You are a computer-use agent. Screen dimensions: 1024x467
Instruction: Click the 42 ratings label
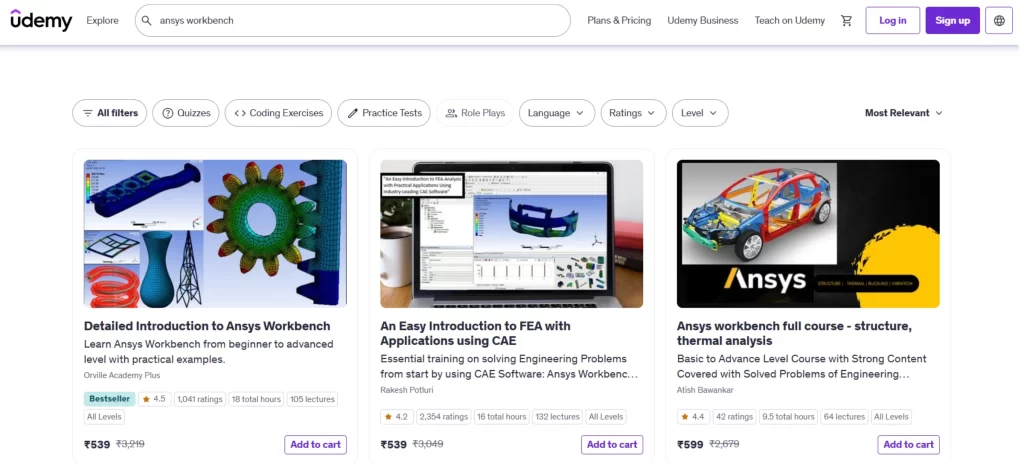click(735, 417)
